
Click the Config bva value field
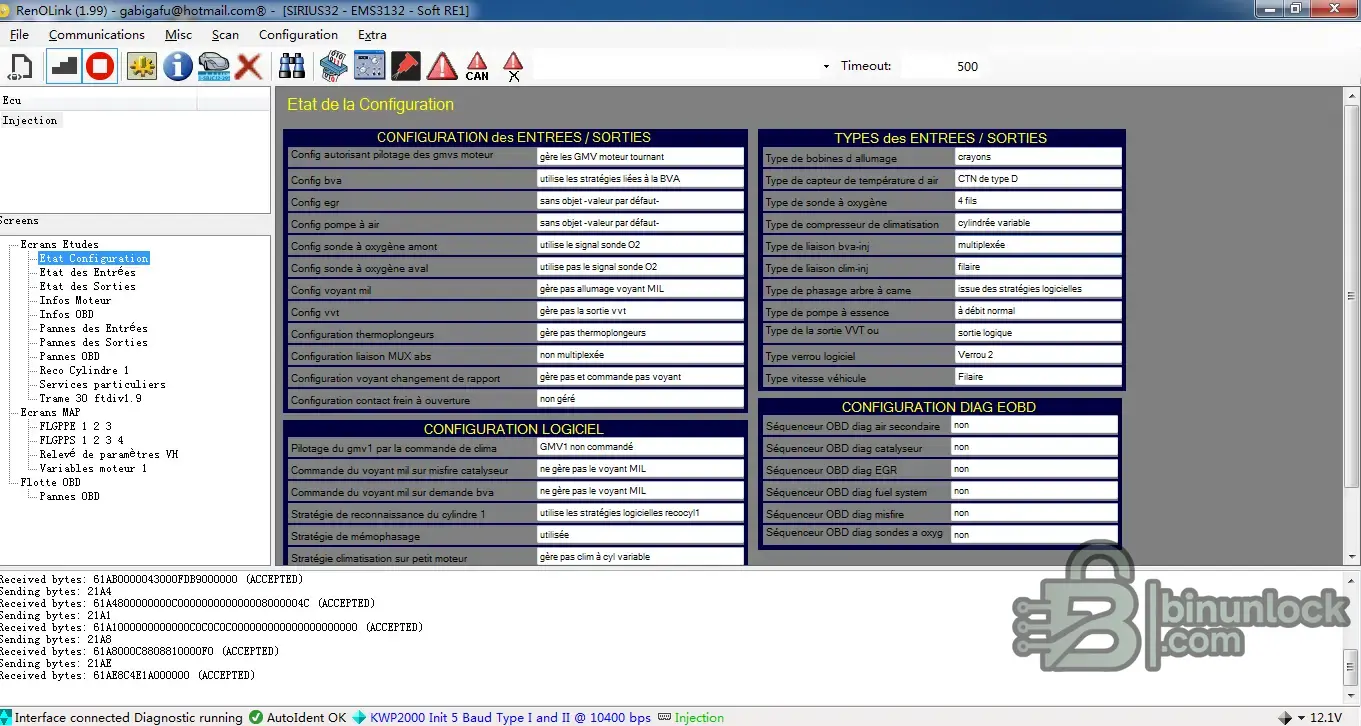(x=640, y=179)
